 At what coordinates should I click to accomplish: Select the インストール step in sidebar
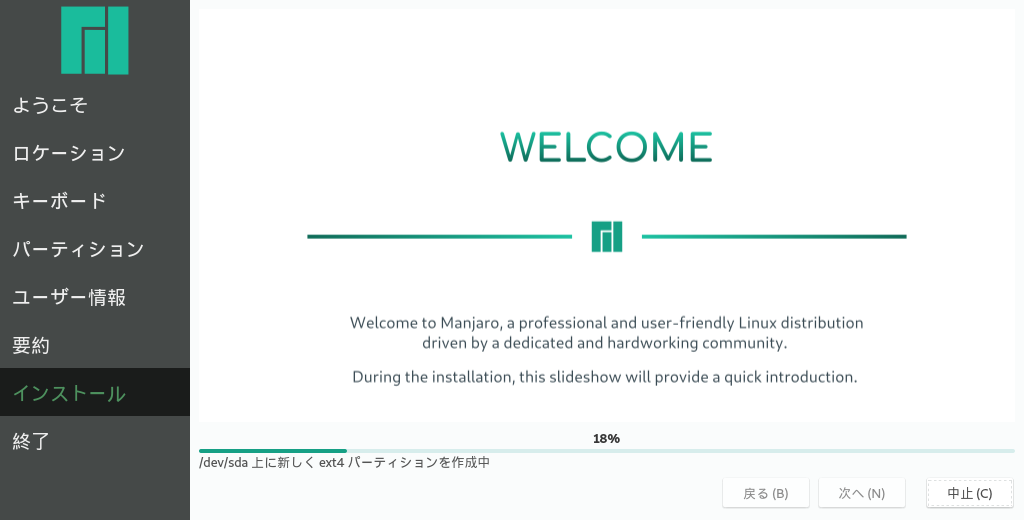point(95,392)
